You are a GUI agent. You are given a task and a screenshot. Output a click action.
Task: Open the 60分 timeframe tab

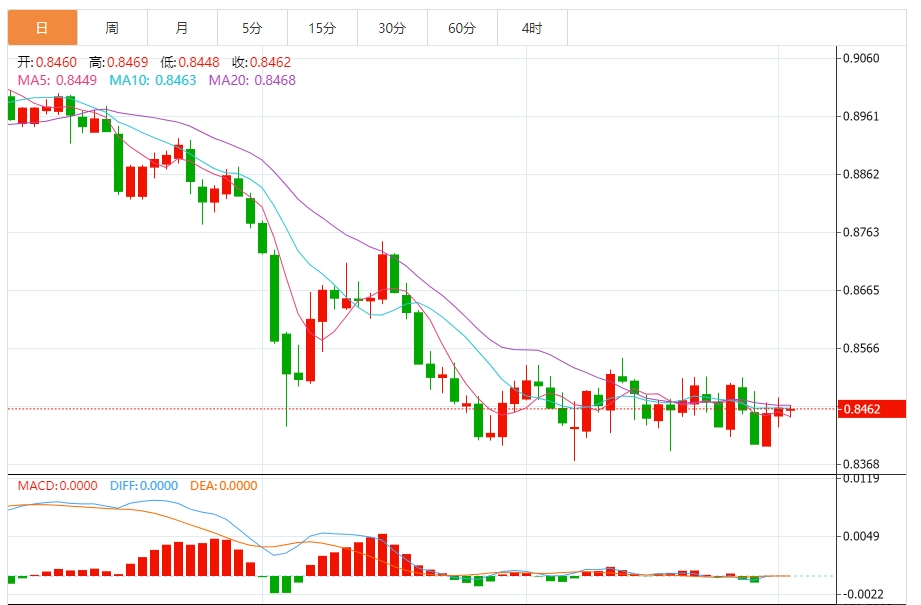point(462,28)
